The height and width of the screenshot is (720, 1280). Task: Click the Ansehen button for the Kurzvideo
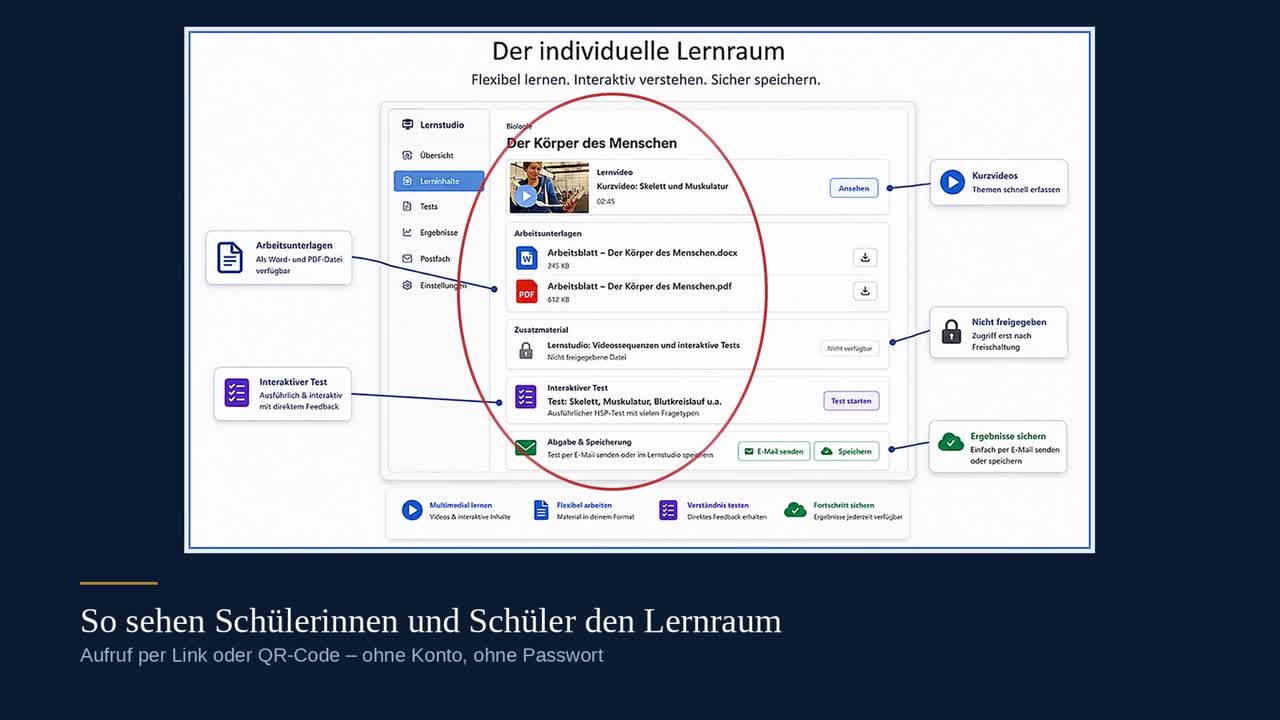point(854,188)
